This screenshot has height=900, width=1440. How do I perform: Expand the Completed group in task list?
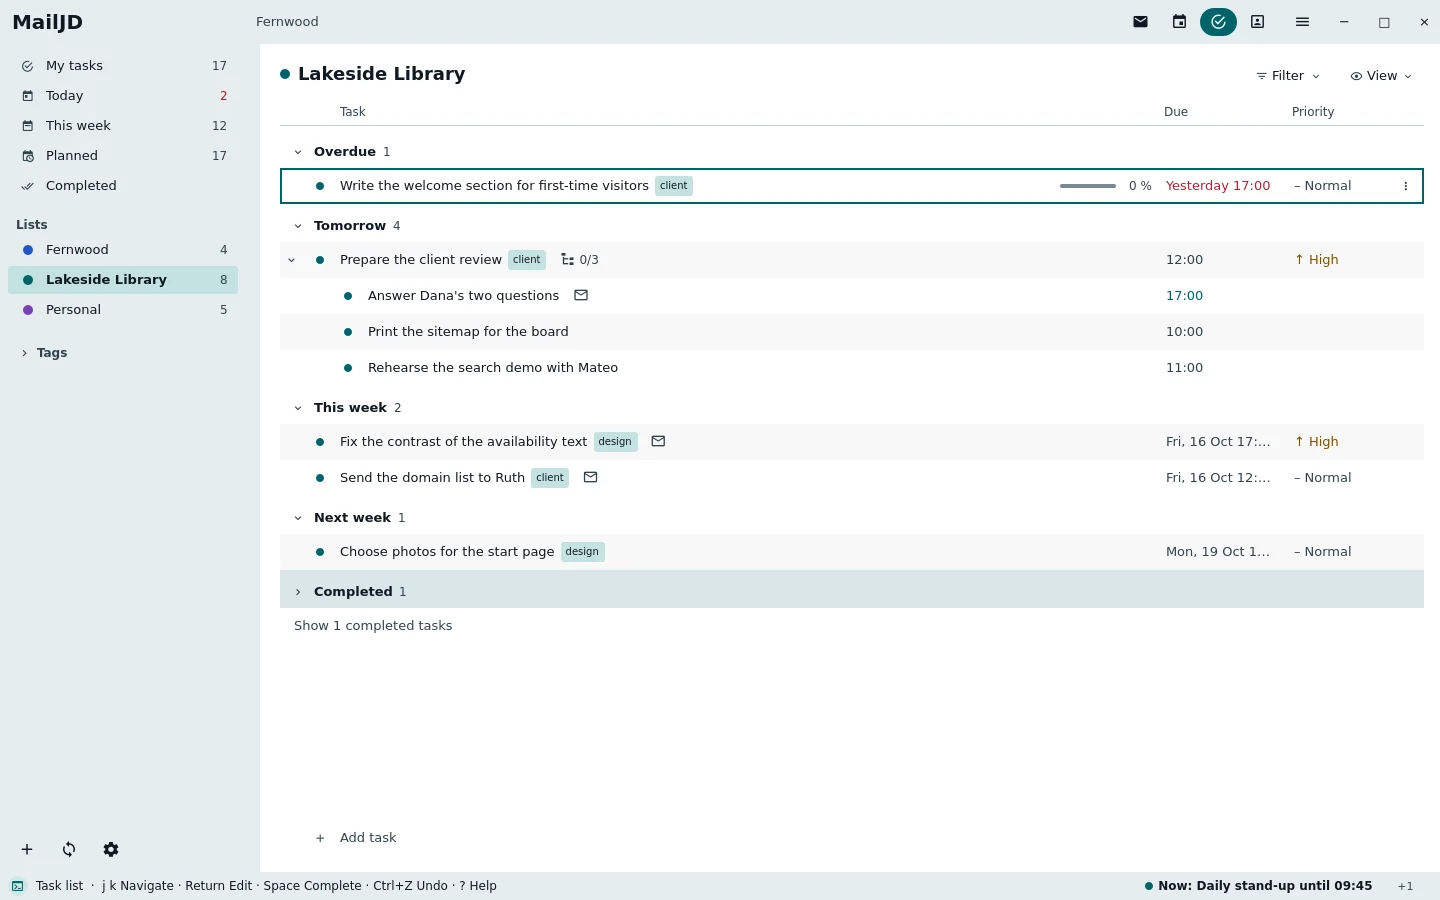(298, 592)
